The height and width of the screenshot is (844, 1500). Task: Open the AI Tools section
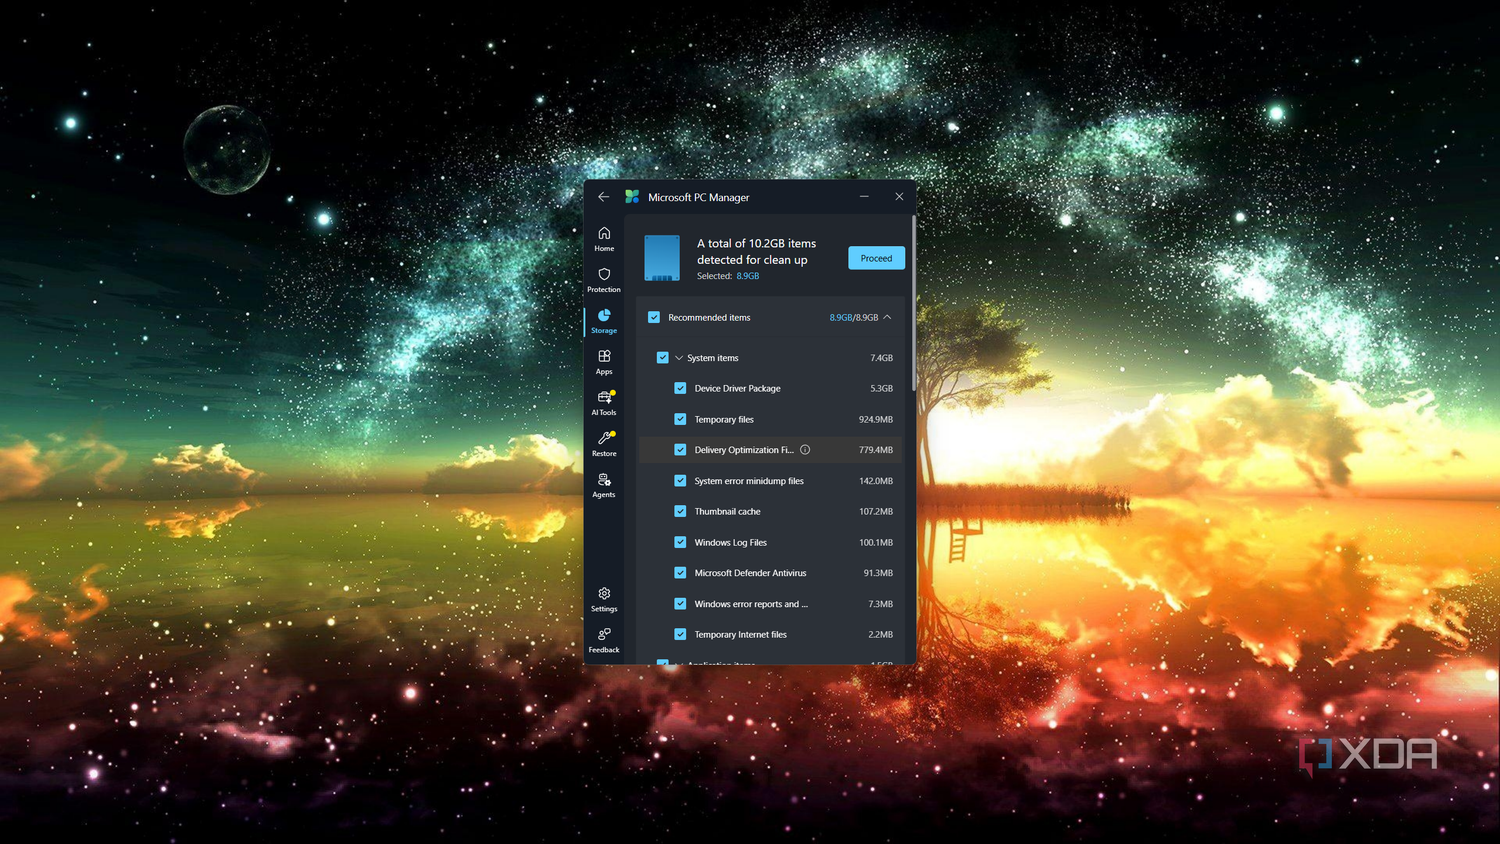604,403
